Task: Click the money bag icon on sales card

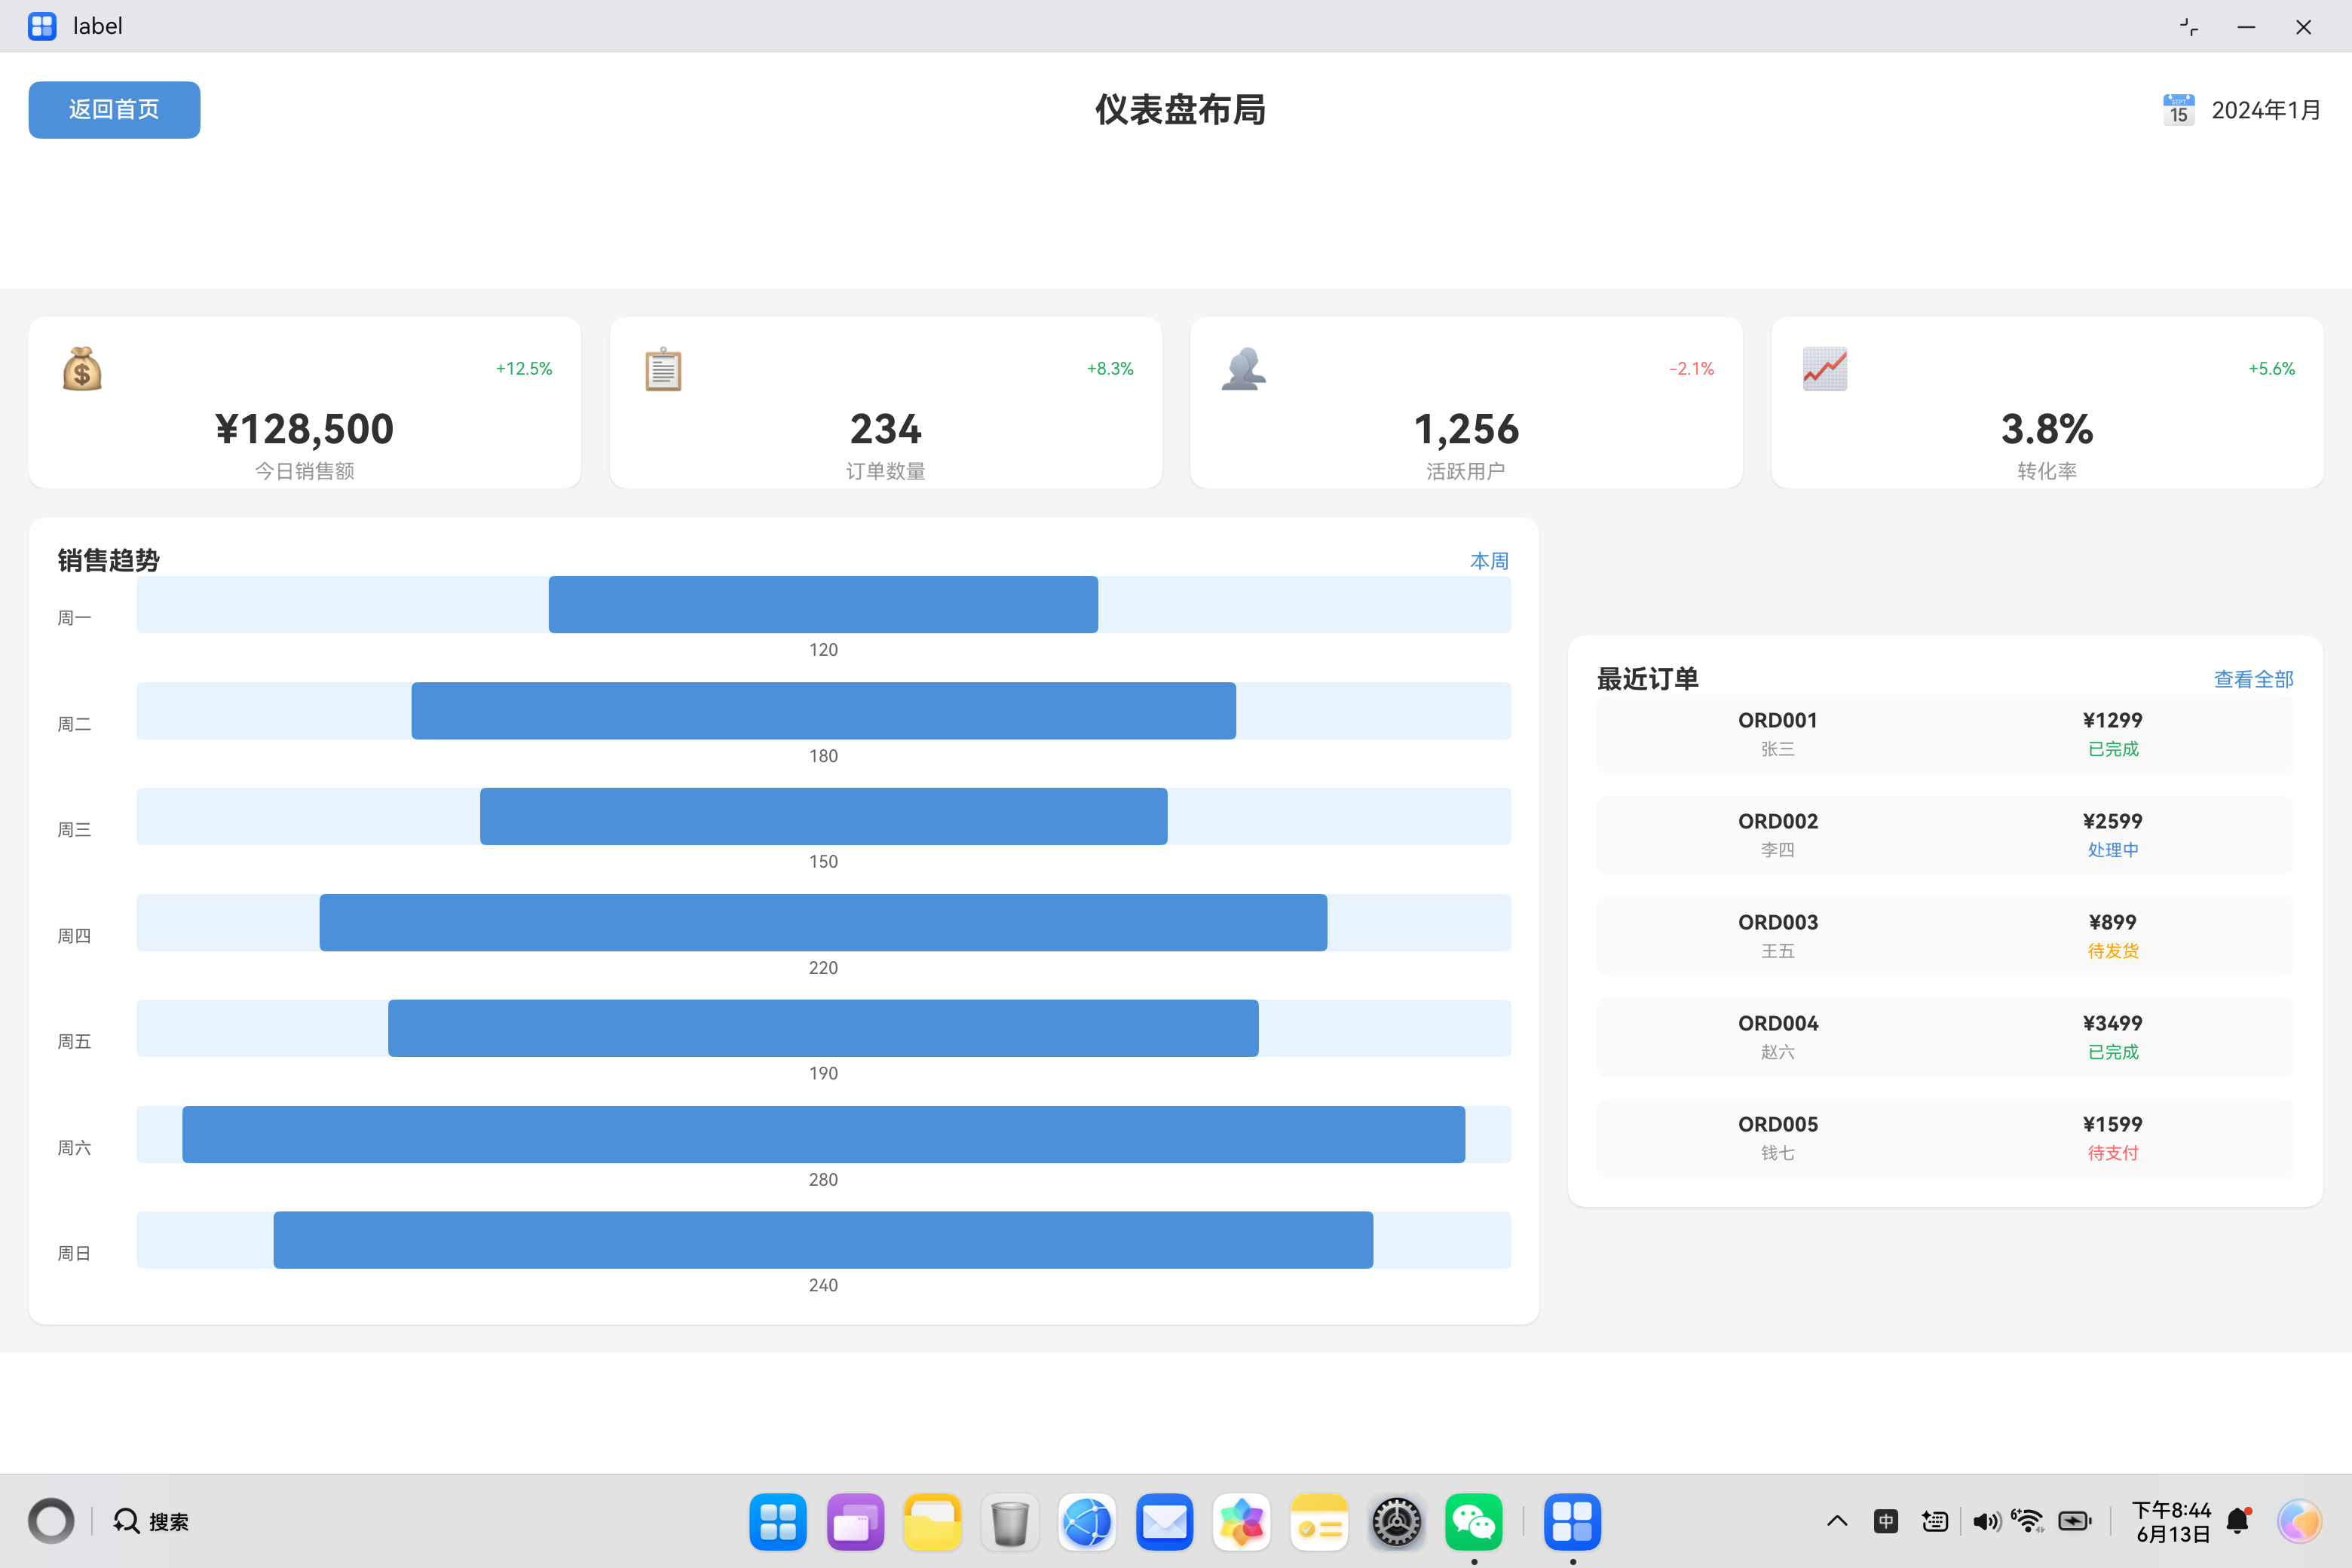Action: coord(82,369)
